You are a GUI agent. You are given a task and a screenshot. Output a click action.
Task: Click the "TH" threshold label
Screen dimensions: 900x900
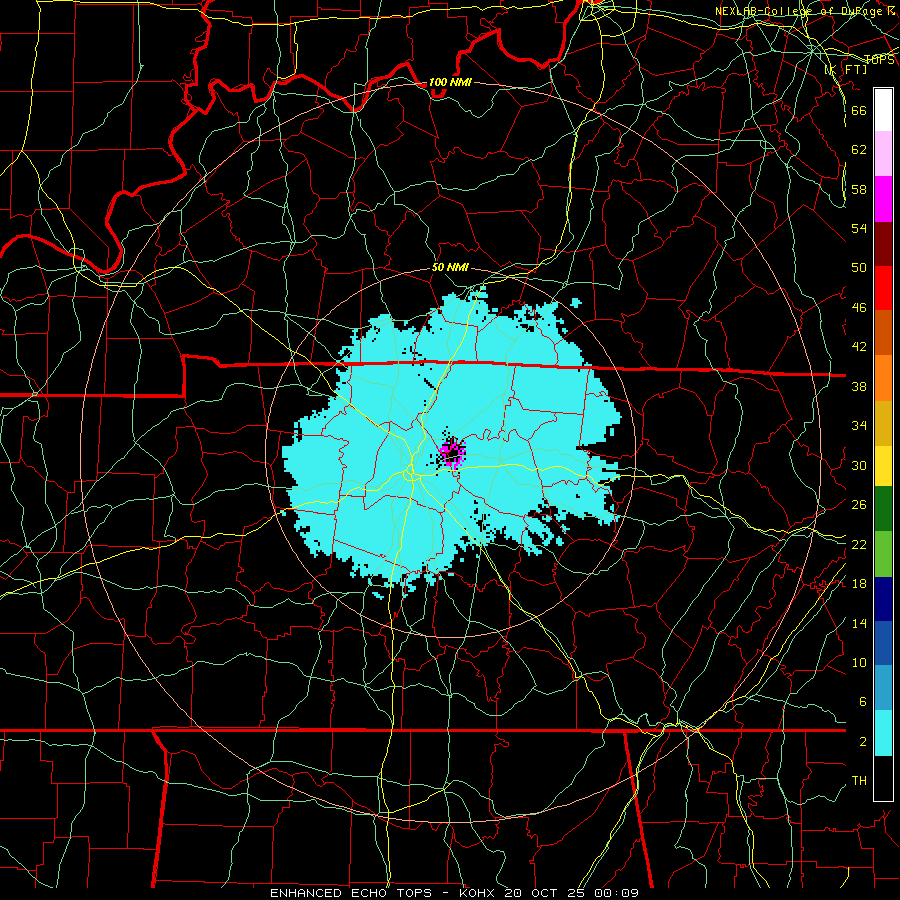859,780
